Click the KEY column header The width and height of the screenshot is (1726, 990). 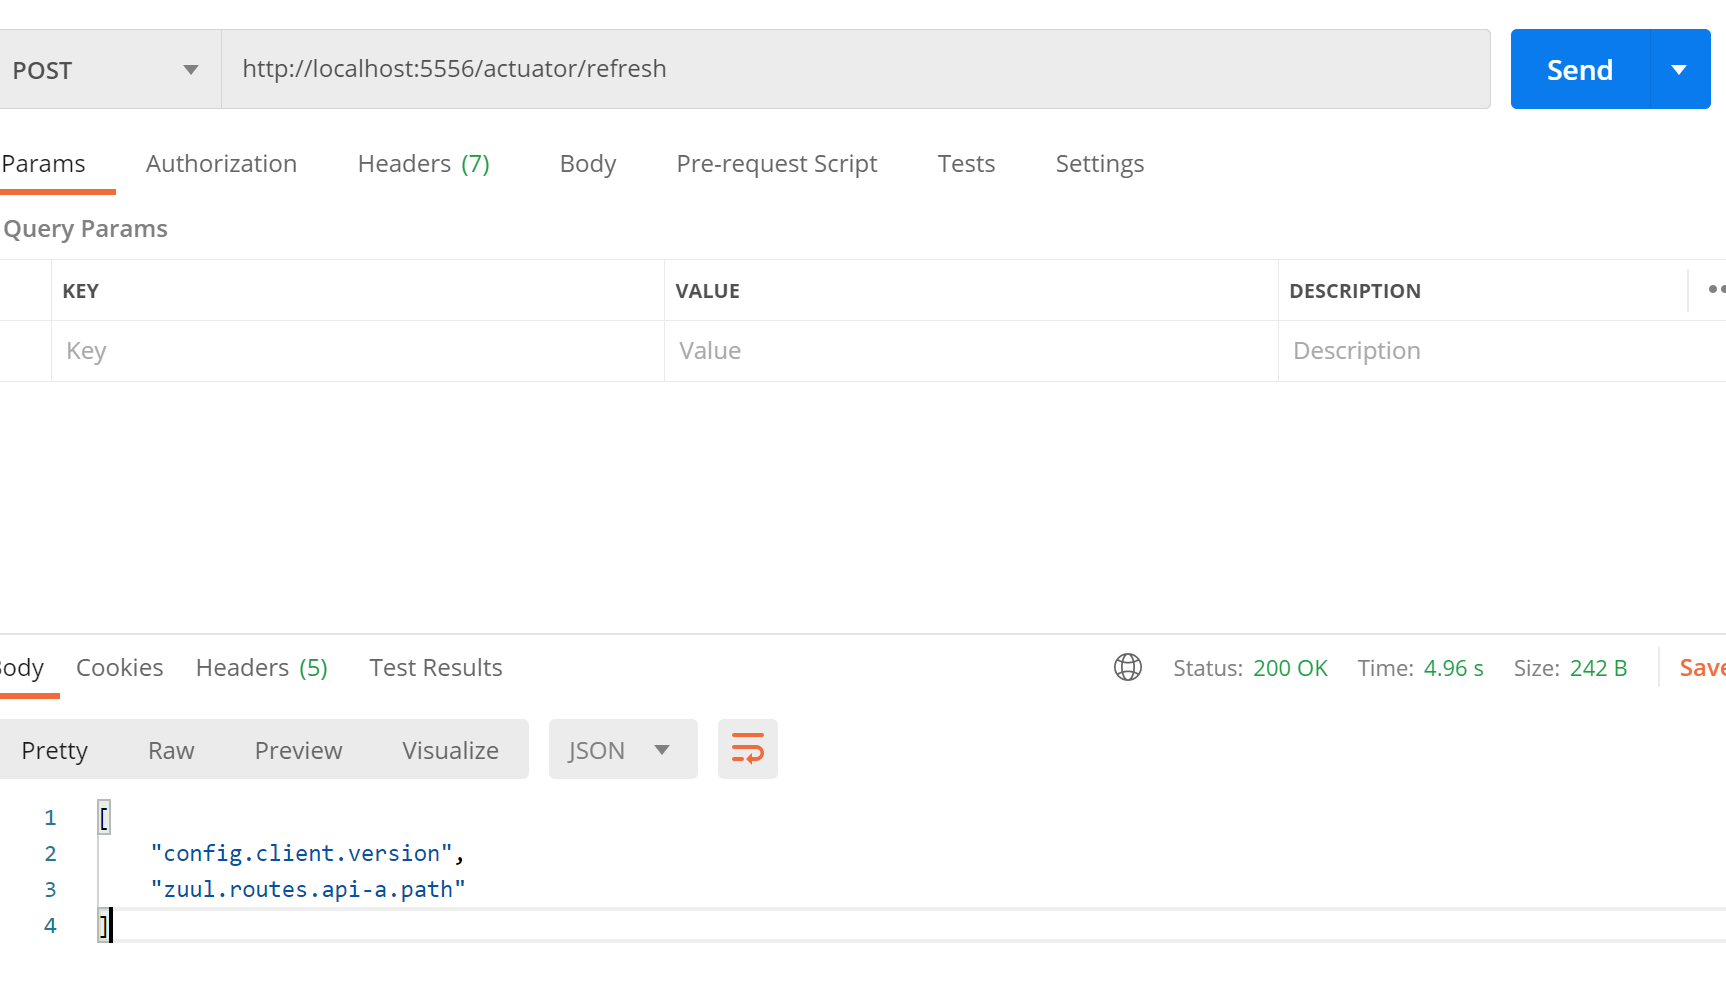pyautogui.click(x=80, y=291)
